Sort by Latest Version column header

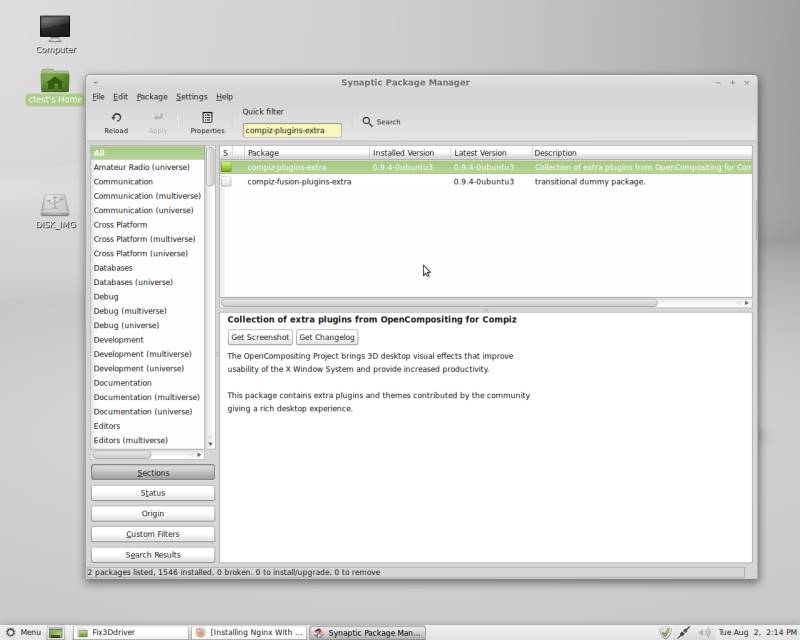(x=491, y=153)
